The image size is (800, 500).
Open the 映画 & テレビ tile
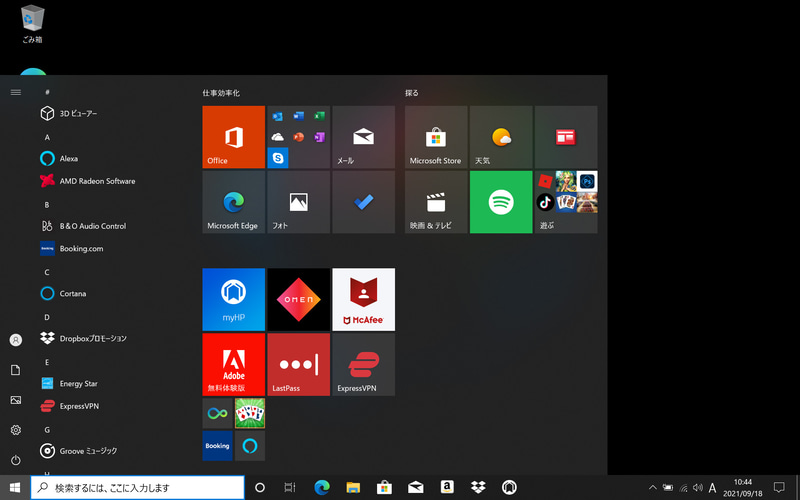tap(436, 202)
